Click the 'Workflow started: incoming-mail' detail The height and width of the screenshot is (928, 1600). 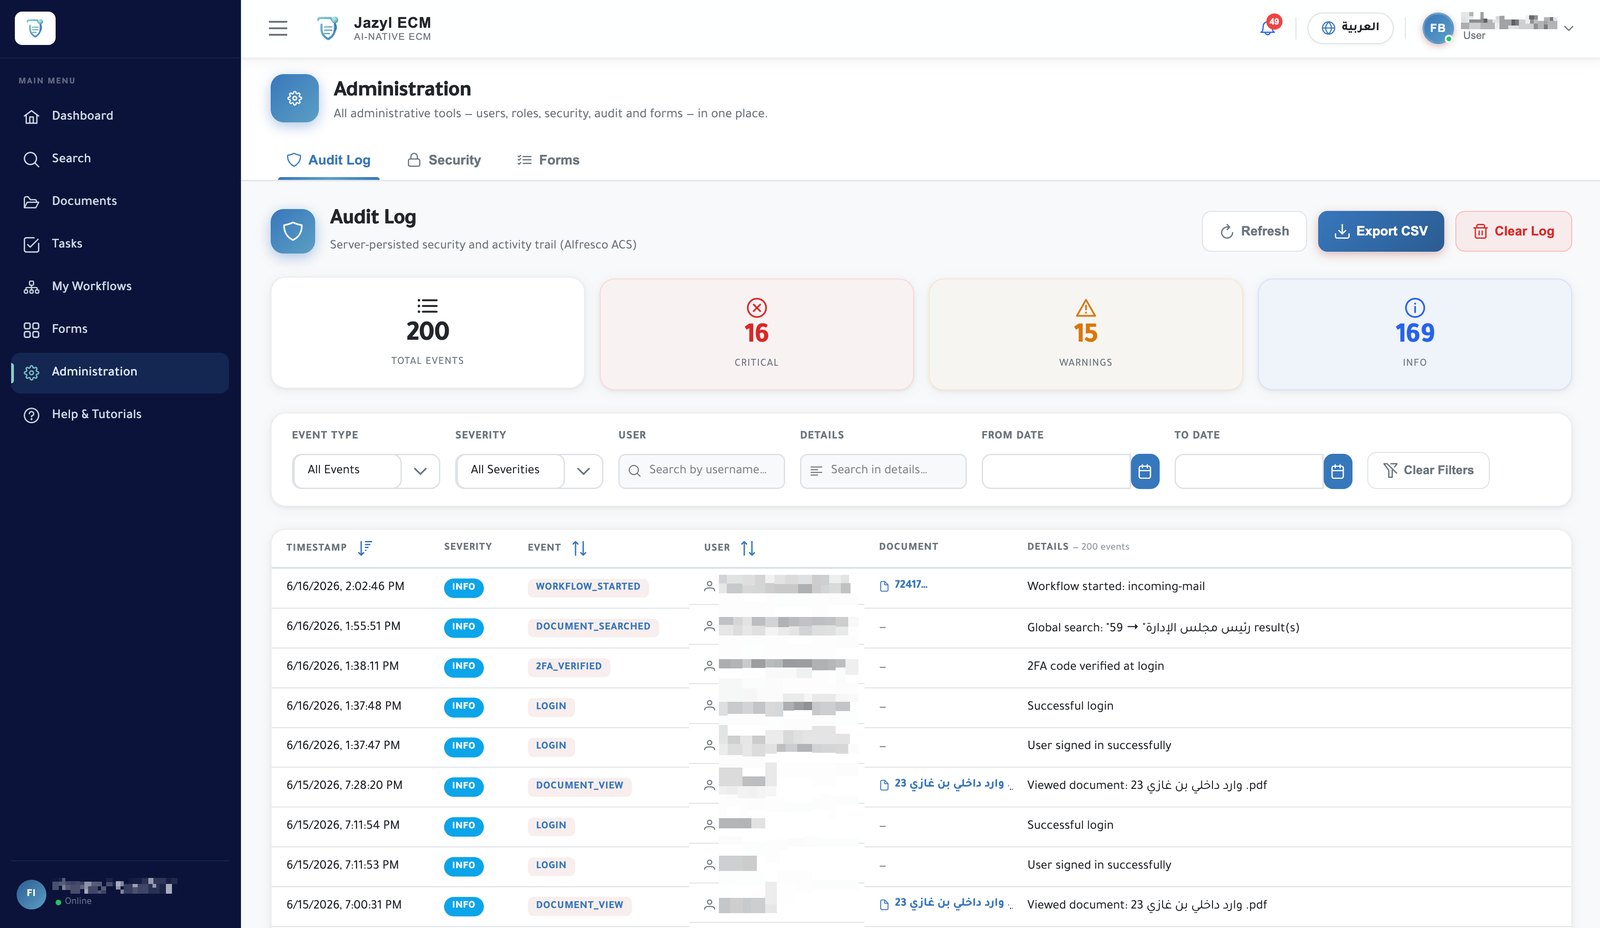click(1116, 587)
